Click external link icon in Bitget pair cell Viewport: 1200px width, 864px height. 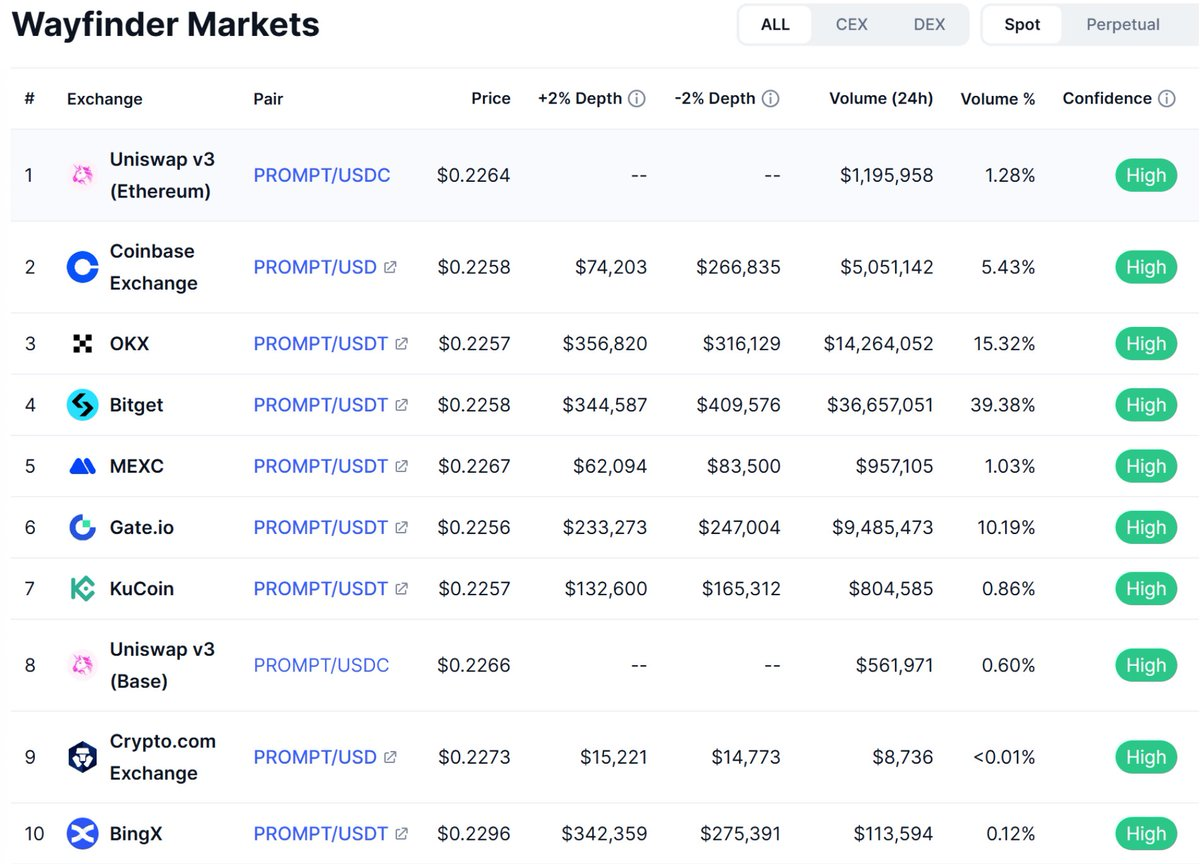point(402,405)
